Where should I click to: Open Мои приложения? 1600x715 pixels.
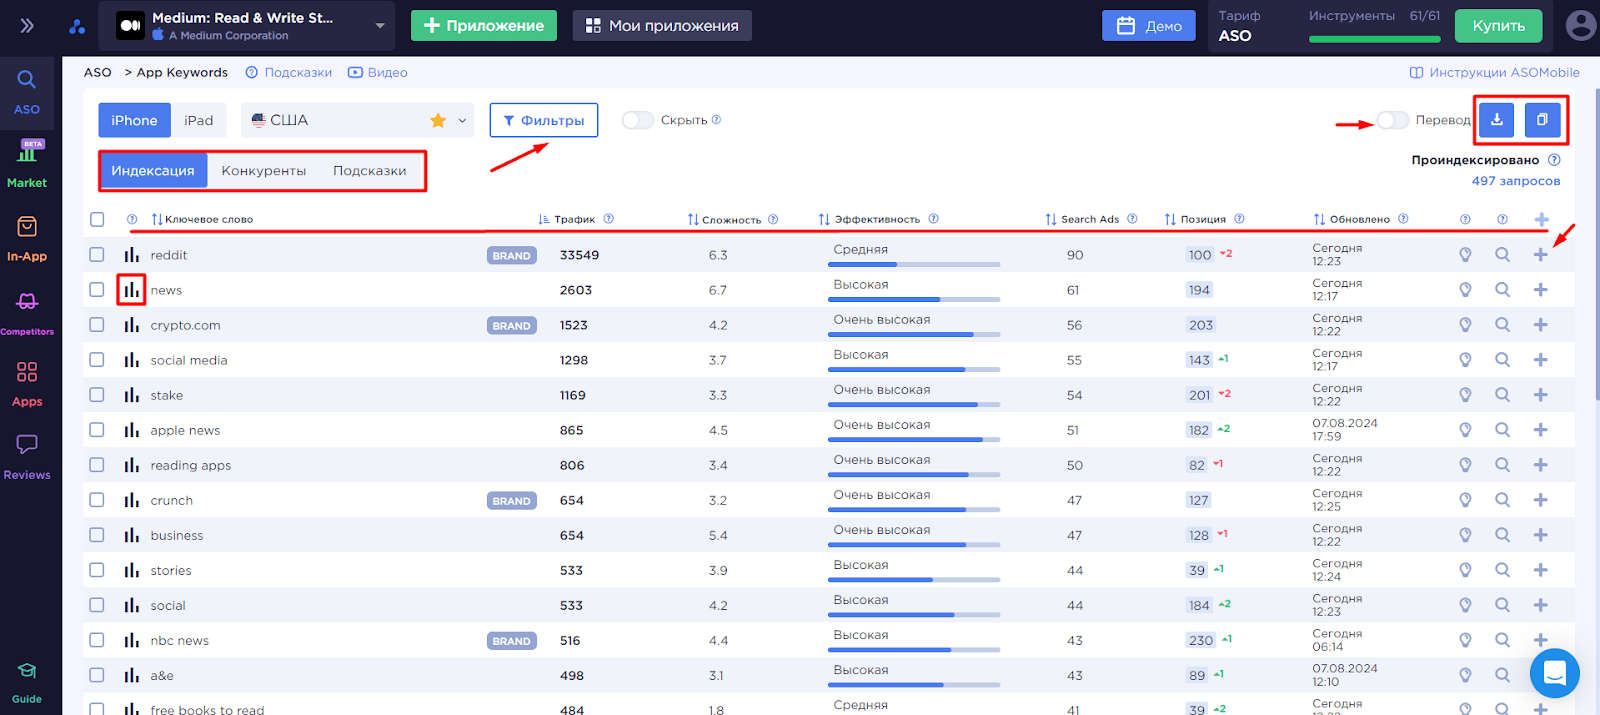pos(662,26)
